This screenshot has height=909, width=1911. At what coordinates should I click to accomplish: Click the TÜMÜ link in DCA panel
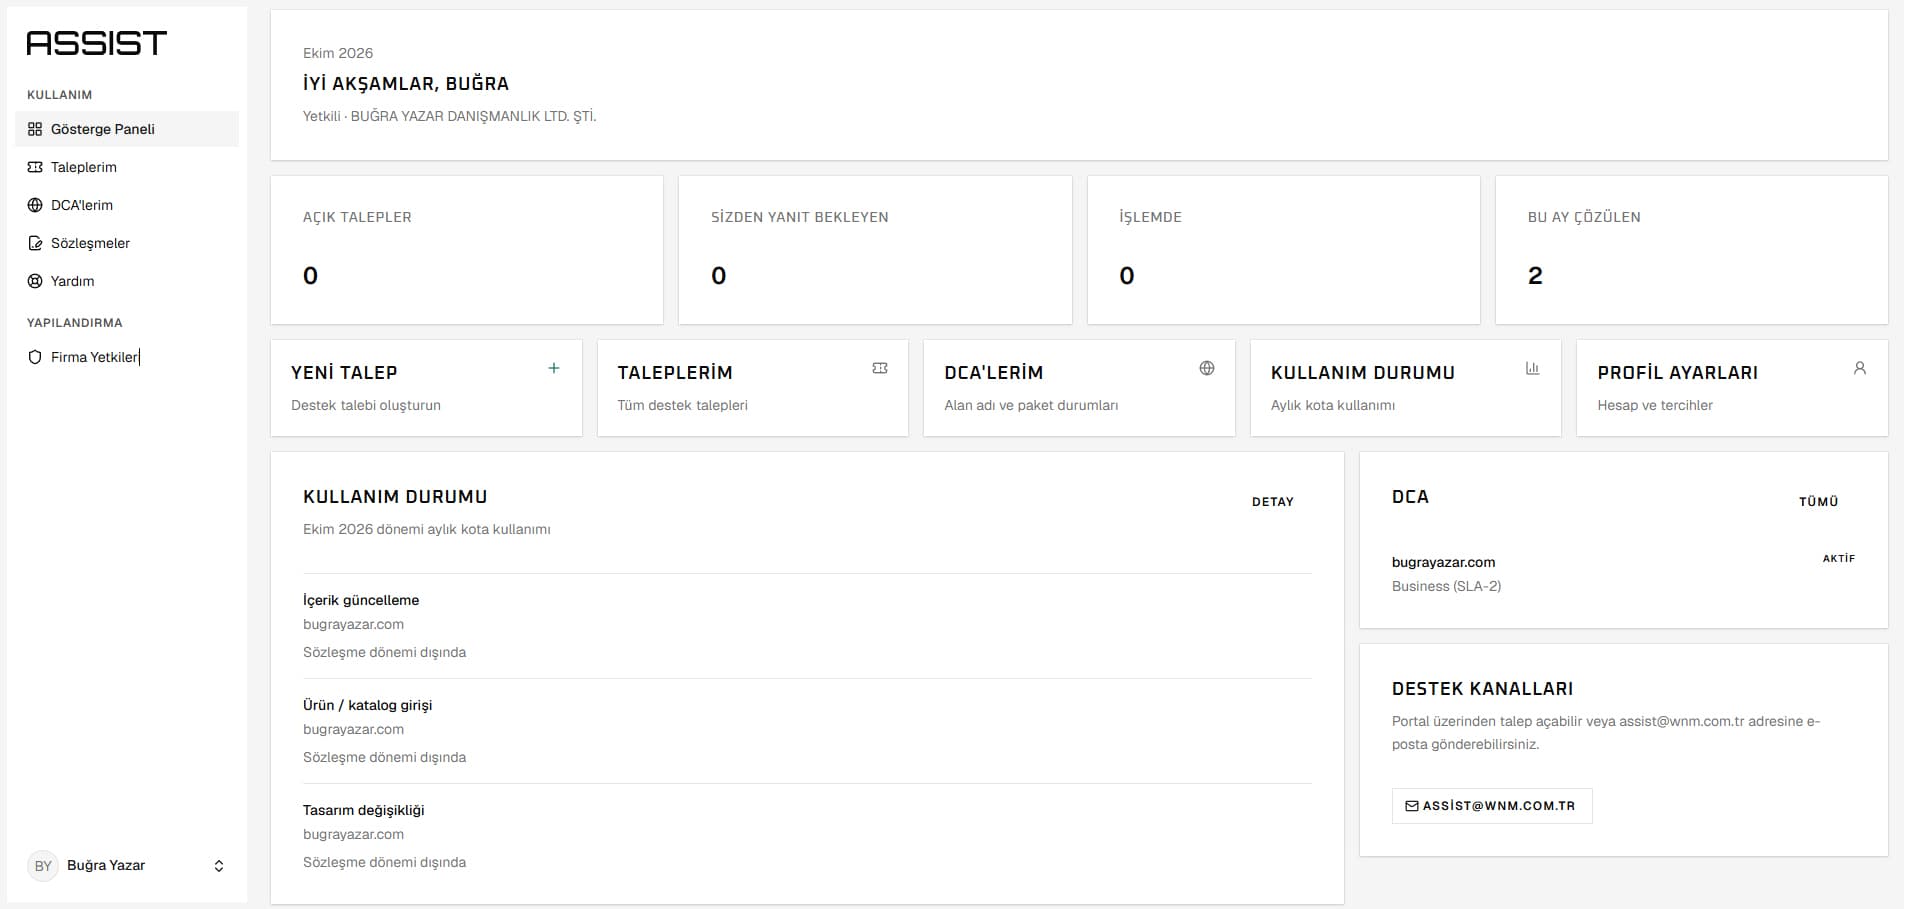click(x=1818, y=502)
